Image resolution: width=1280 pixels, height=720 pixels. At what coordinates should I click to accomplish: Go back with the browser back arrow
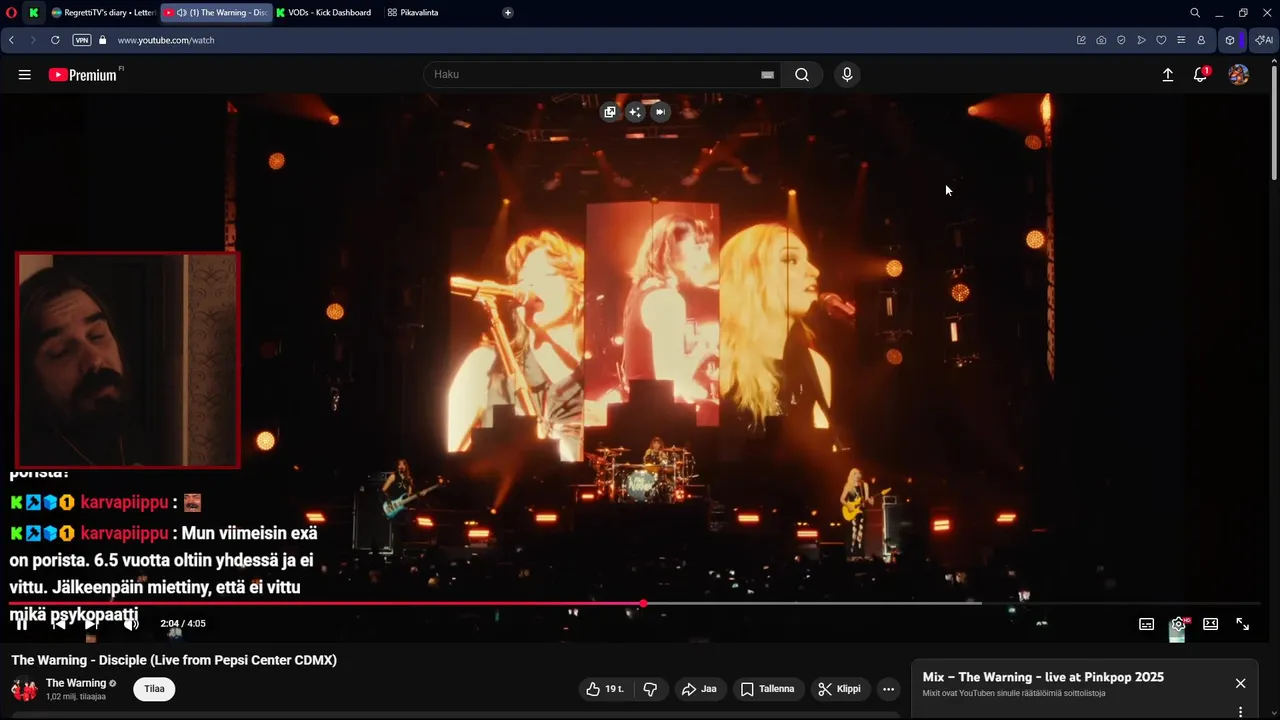11,40
